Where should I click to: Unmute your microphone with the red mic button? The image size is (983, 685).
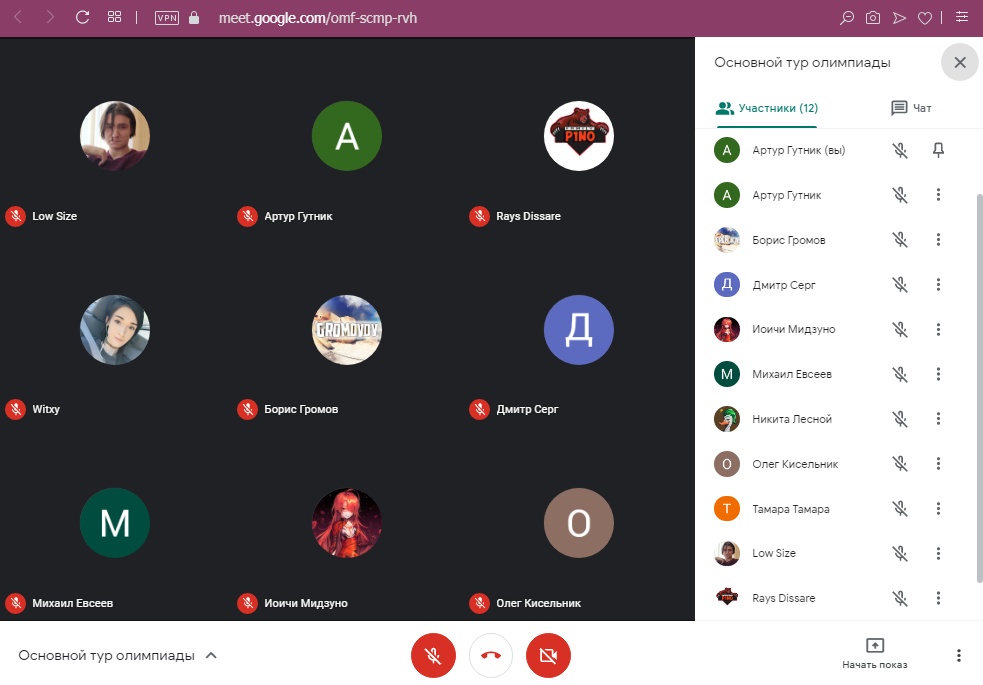[x=433, y=656]
